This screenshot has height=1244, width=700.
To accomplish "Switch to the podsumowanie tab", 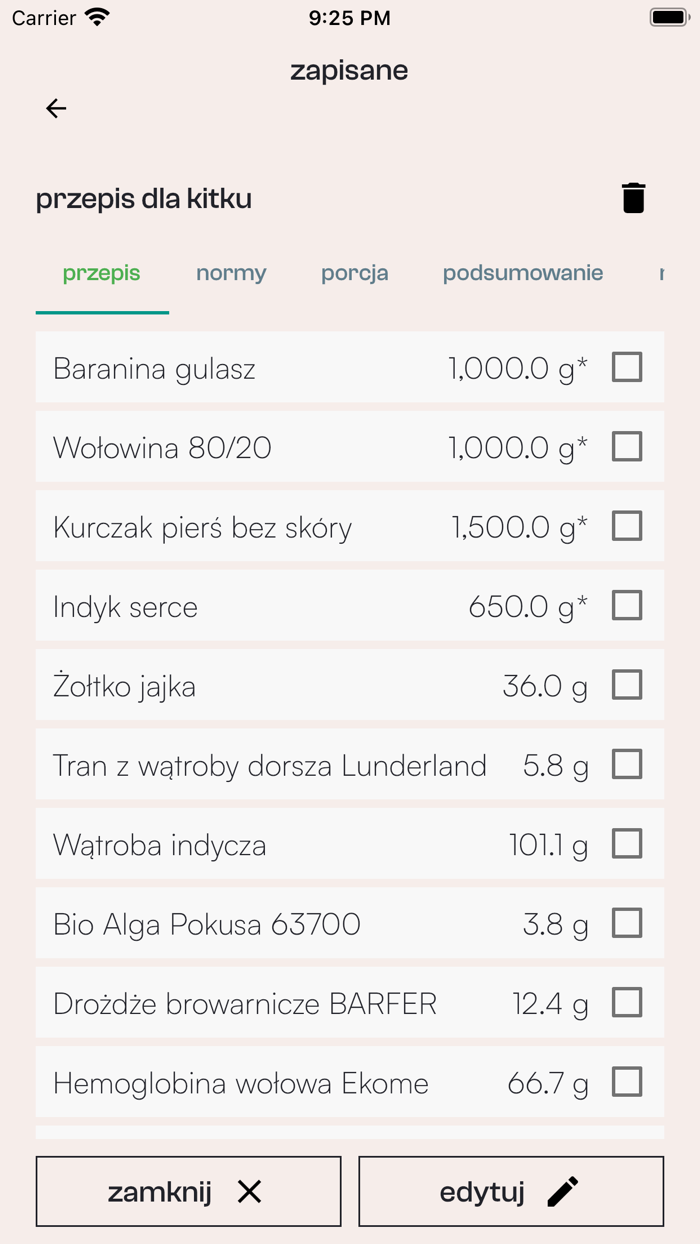I will [522, 272].
